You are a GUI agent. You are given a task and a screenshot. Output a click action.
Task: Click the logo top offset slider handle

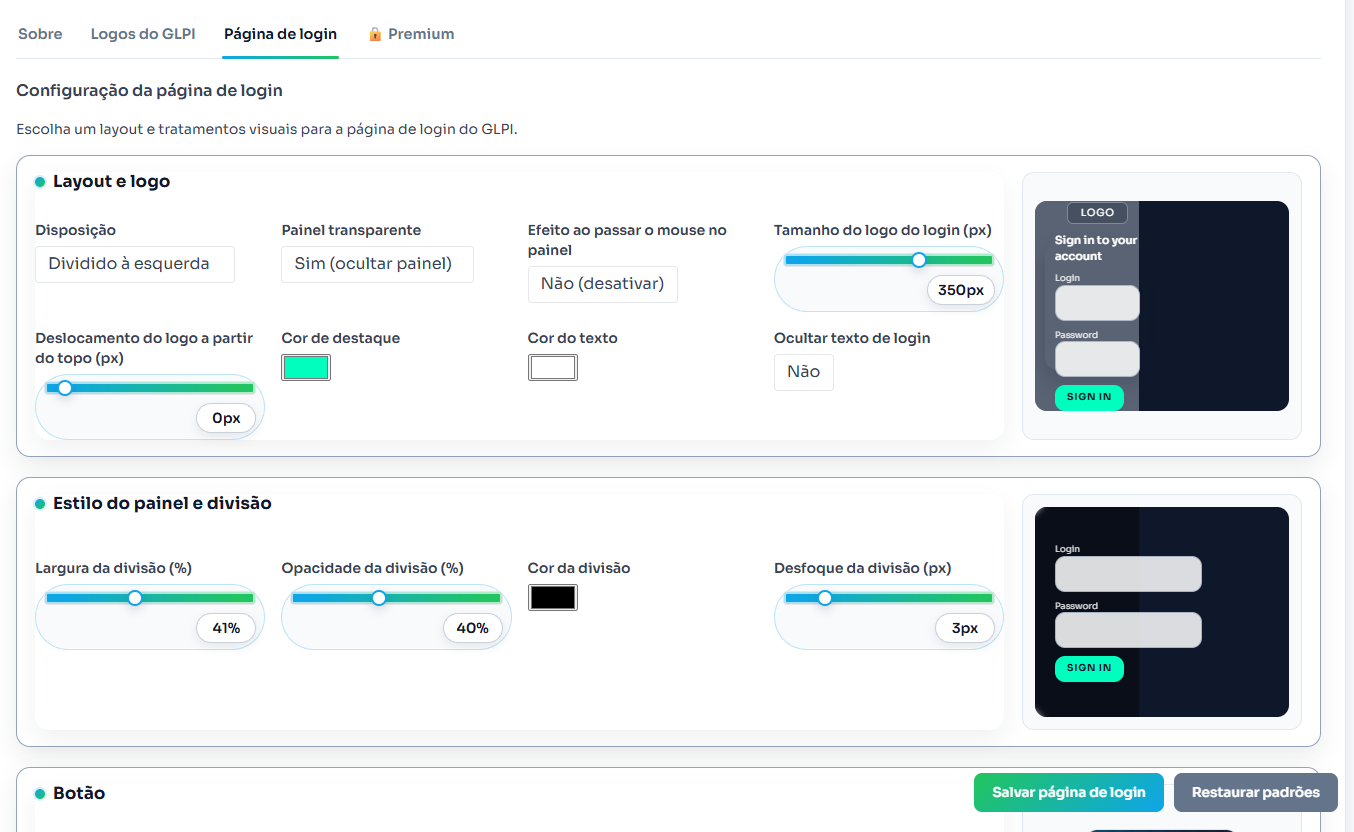(65, 388)
